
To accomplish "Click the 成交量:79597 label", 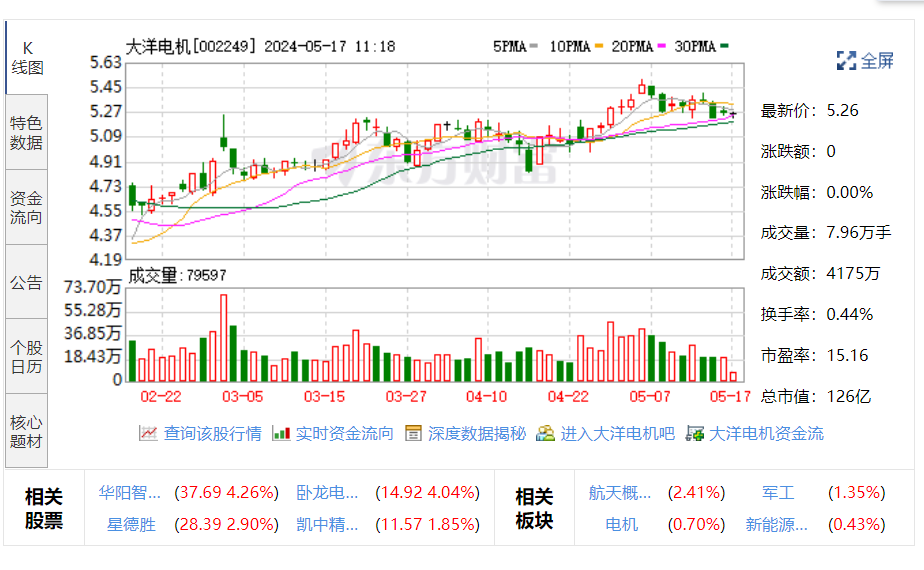I will click(x=177, y=275).
